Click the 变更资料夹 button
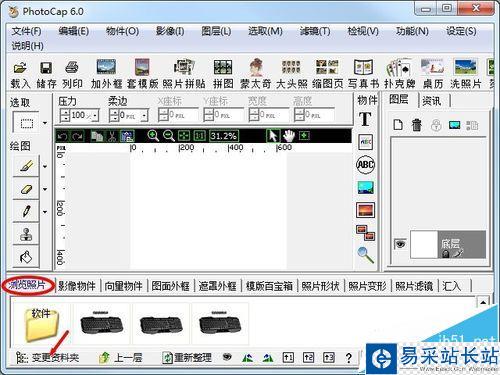Viewport: 500px width, 375px height. coord(48,358)
